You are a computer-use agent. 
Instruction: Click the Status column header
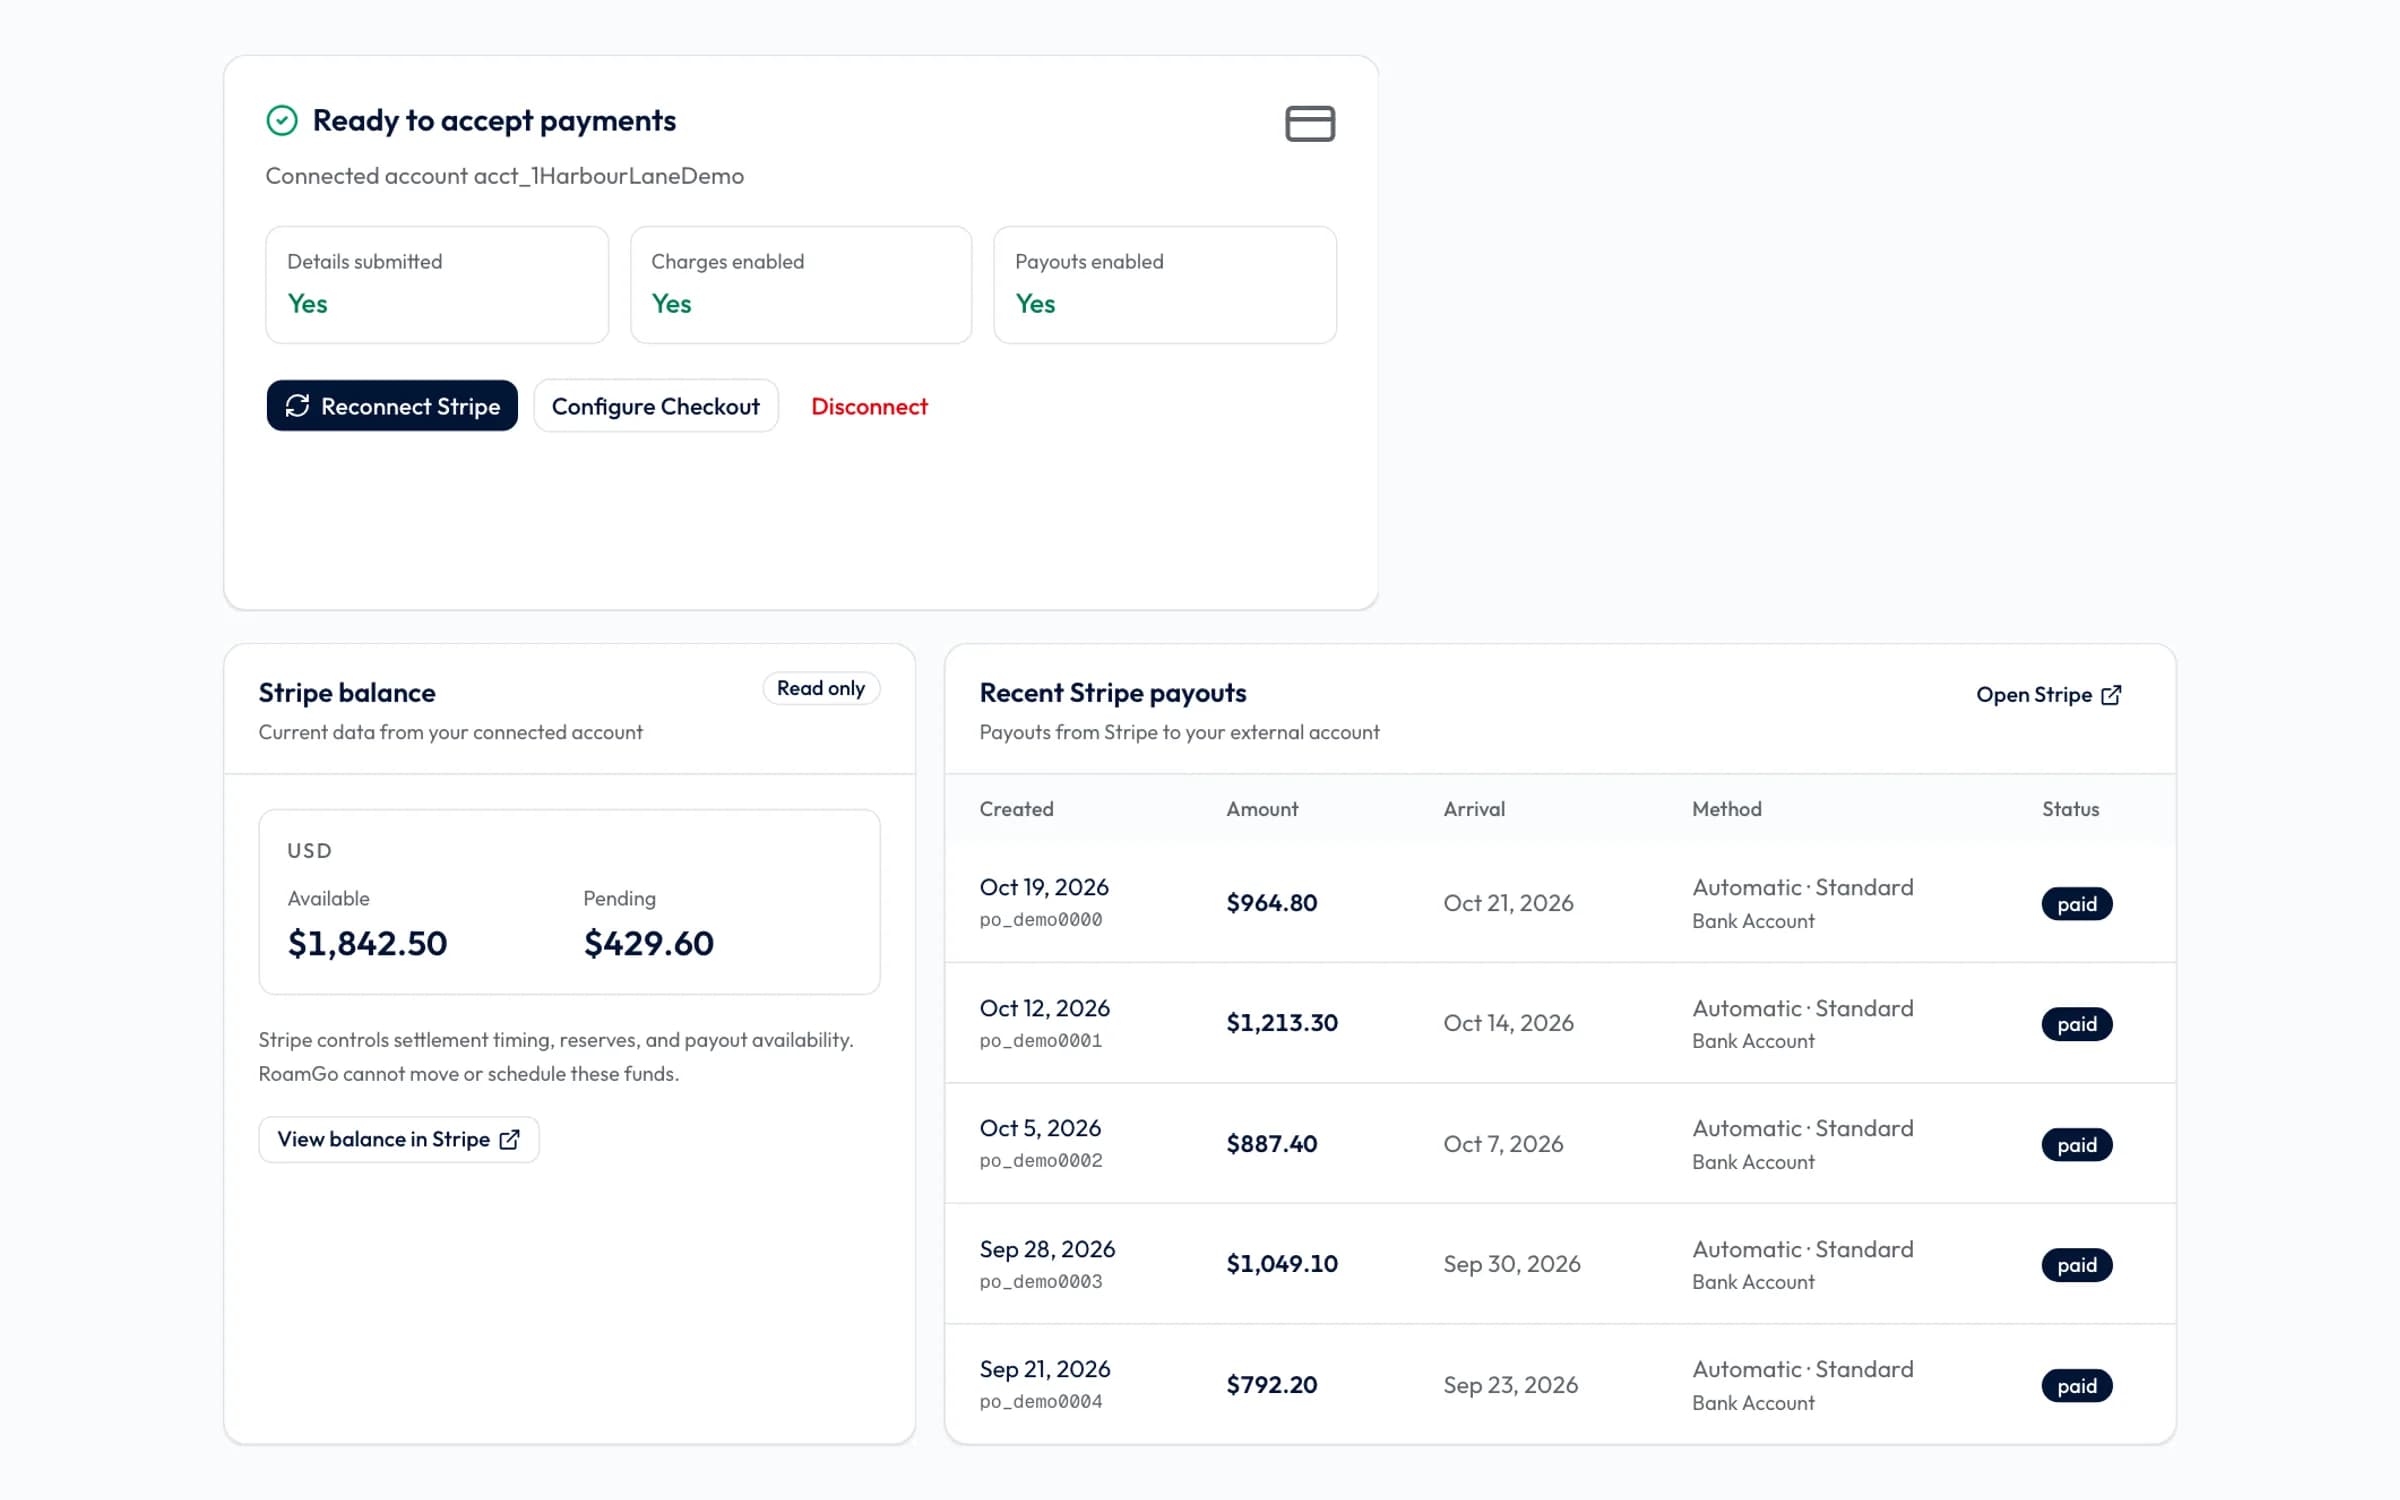point(2070,809)
